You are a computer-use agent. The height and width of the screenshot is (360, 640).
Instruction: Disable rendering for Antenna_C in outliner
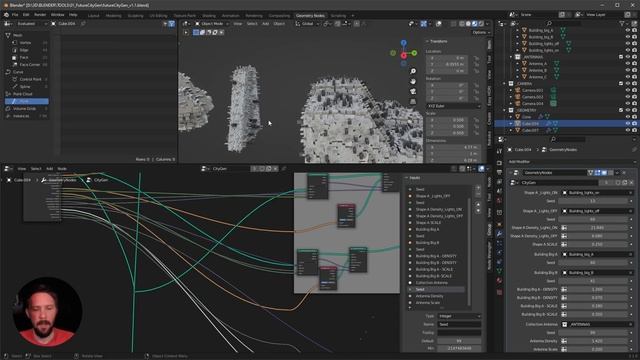(634, 77)
